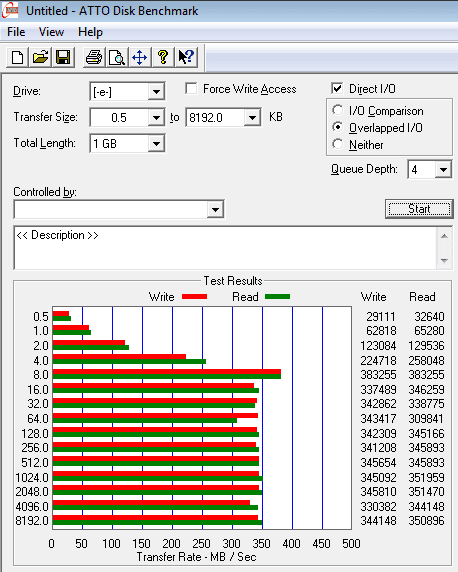
Task: Click read value 350896 in last row
Action: click(x=426, y=521)
